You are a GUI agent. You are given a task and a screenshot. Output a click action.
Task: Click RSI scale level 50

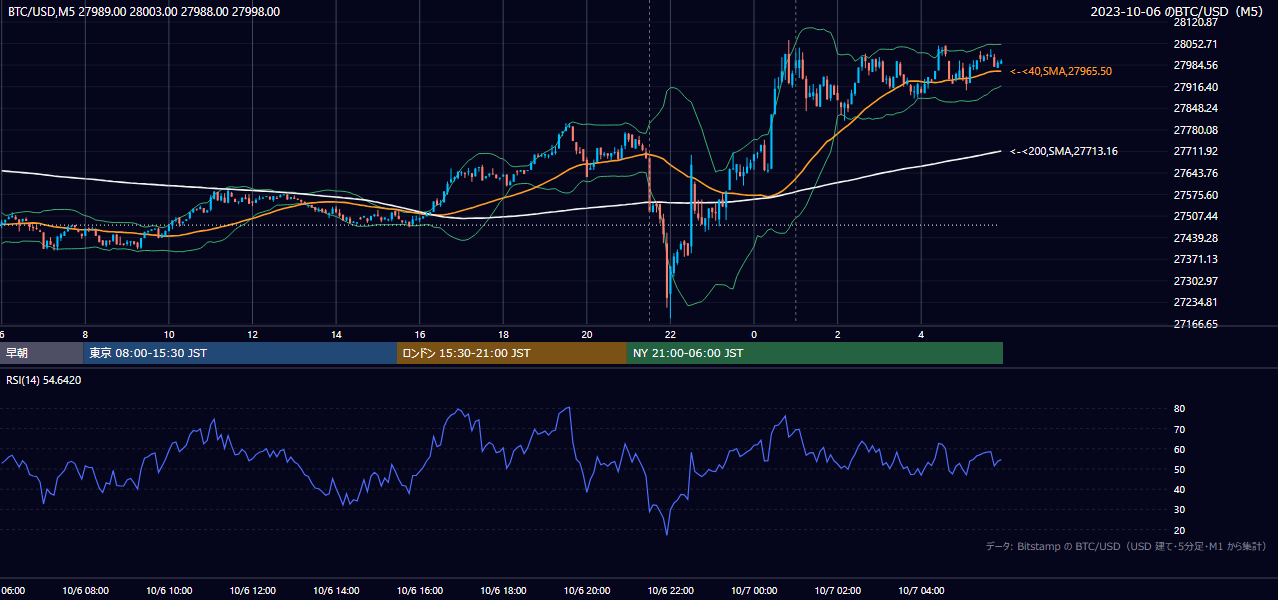point(1180,469)
